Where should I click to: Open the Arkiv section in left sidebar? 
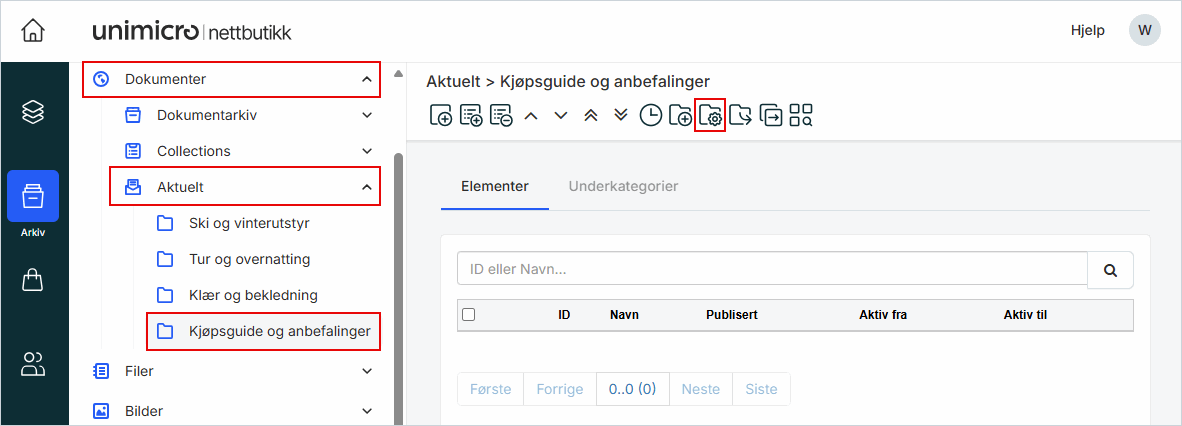tap(33, 199)
